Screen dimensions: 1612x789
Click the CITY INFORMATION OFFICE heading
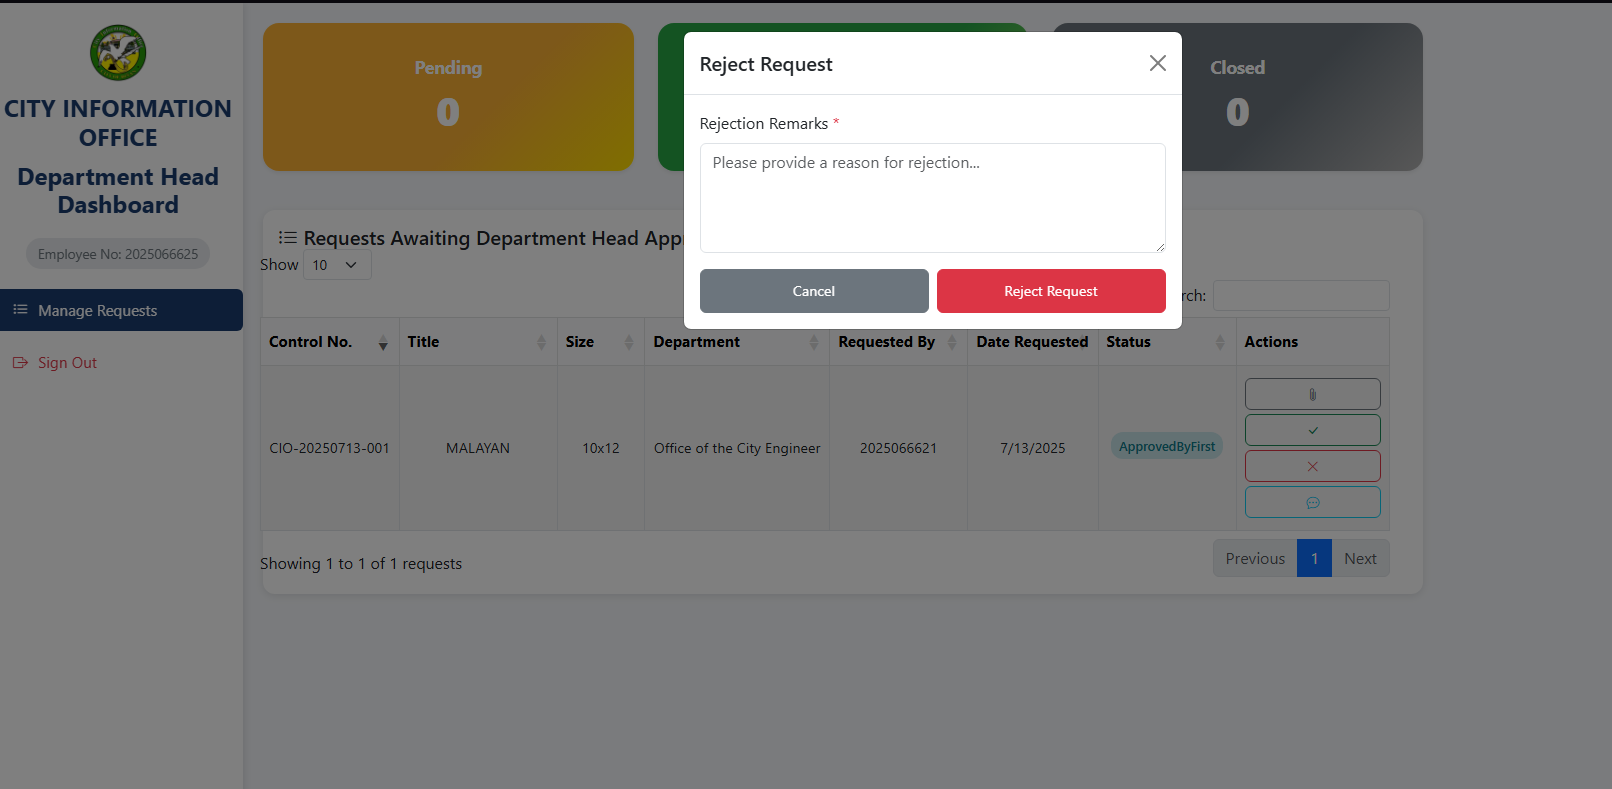[x=118, y=123]
